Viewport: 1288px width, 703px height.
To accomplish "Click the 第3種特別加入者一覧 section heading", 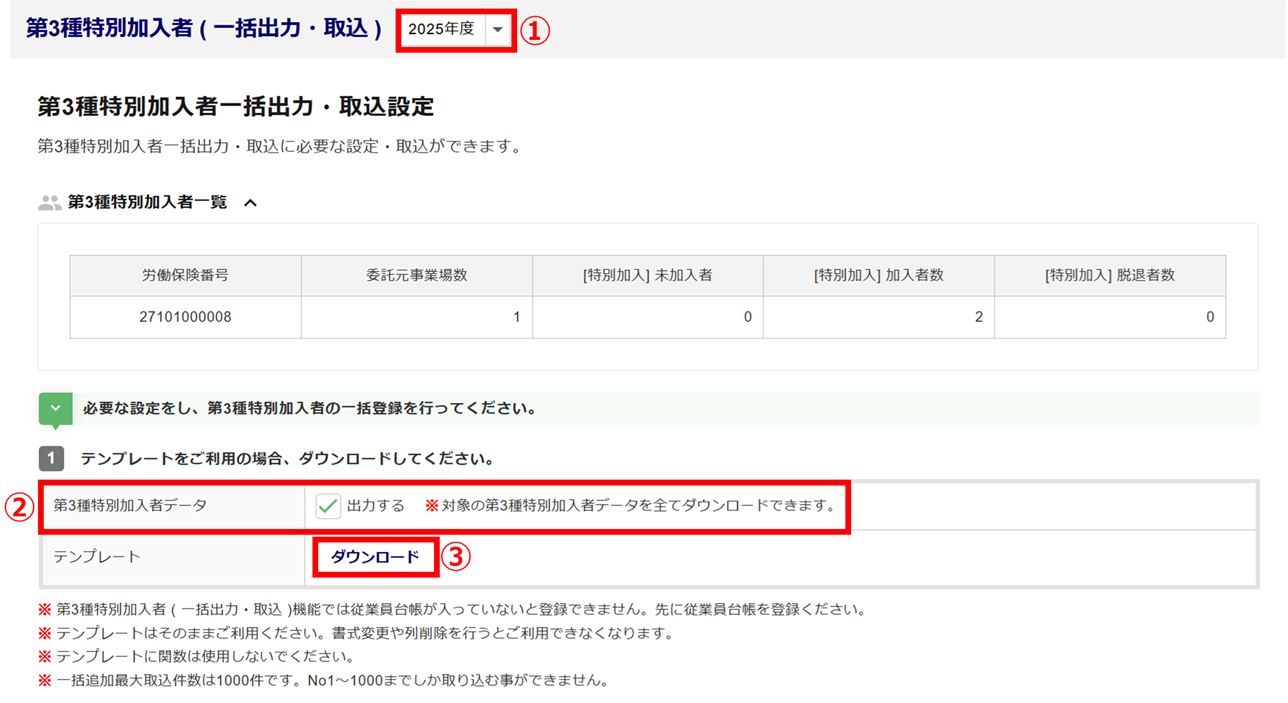I will 147,203.
